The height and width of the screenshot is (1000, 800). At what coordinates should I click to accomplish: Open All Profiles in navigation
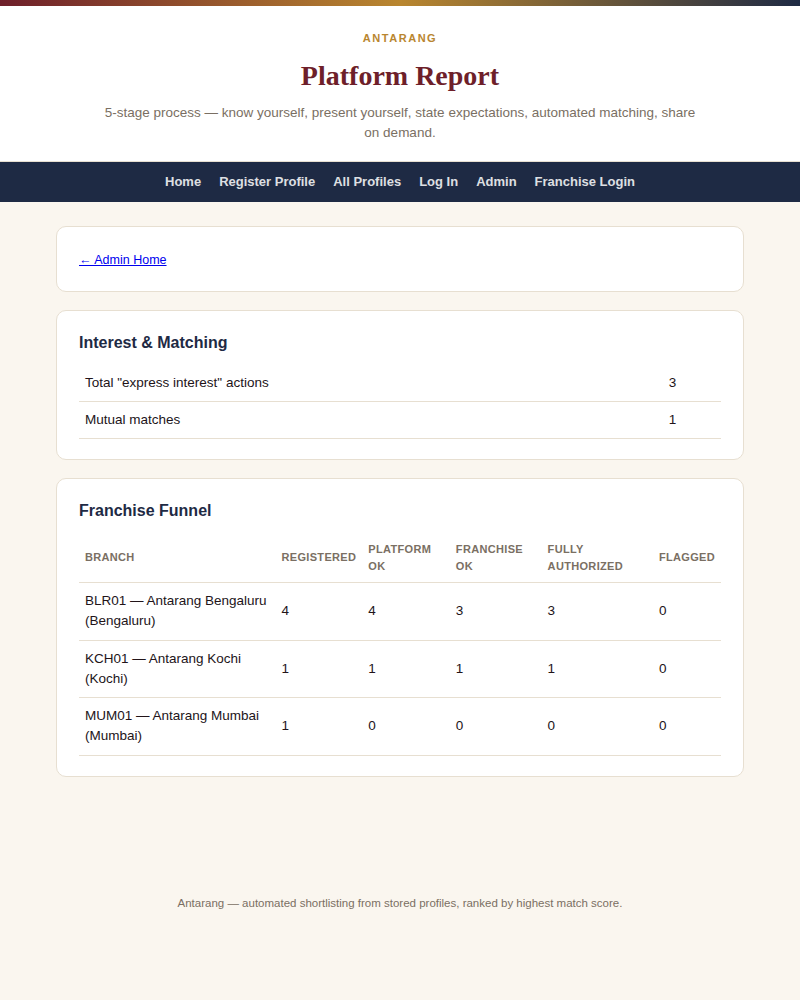[367, 182]
